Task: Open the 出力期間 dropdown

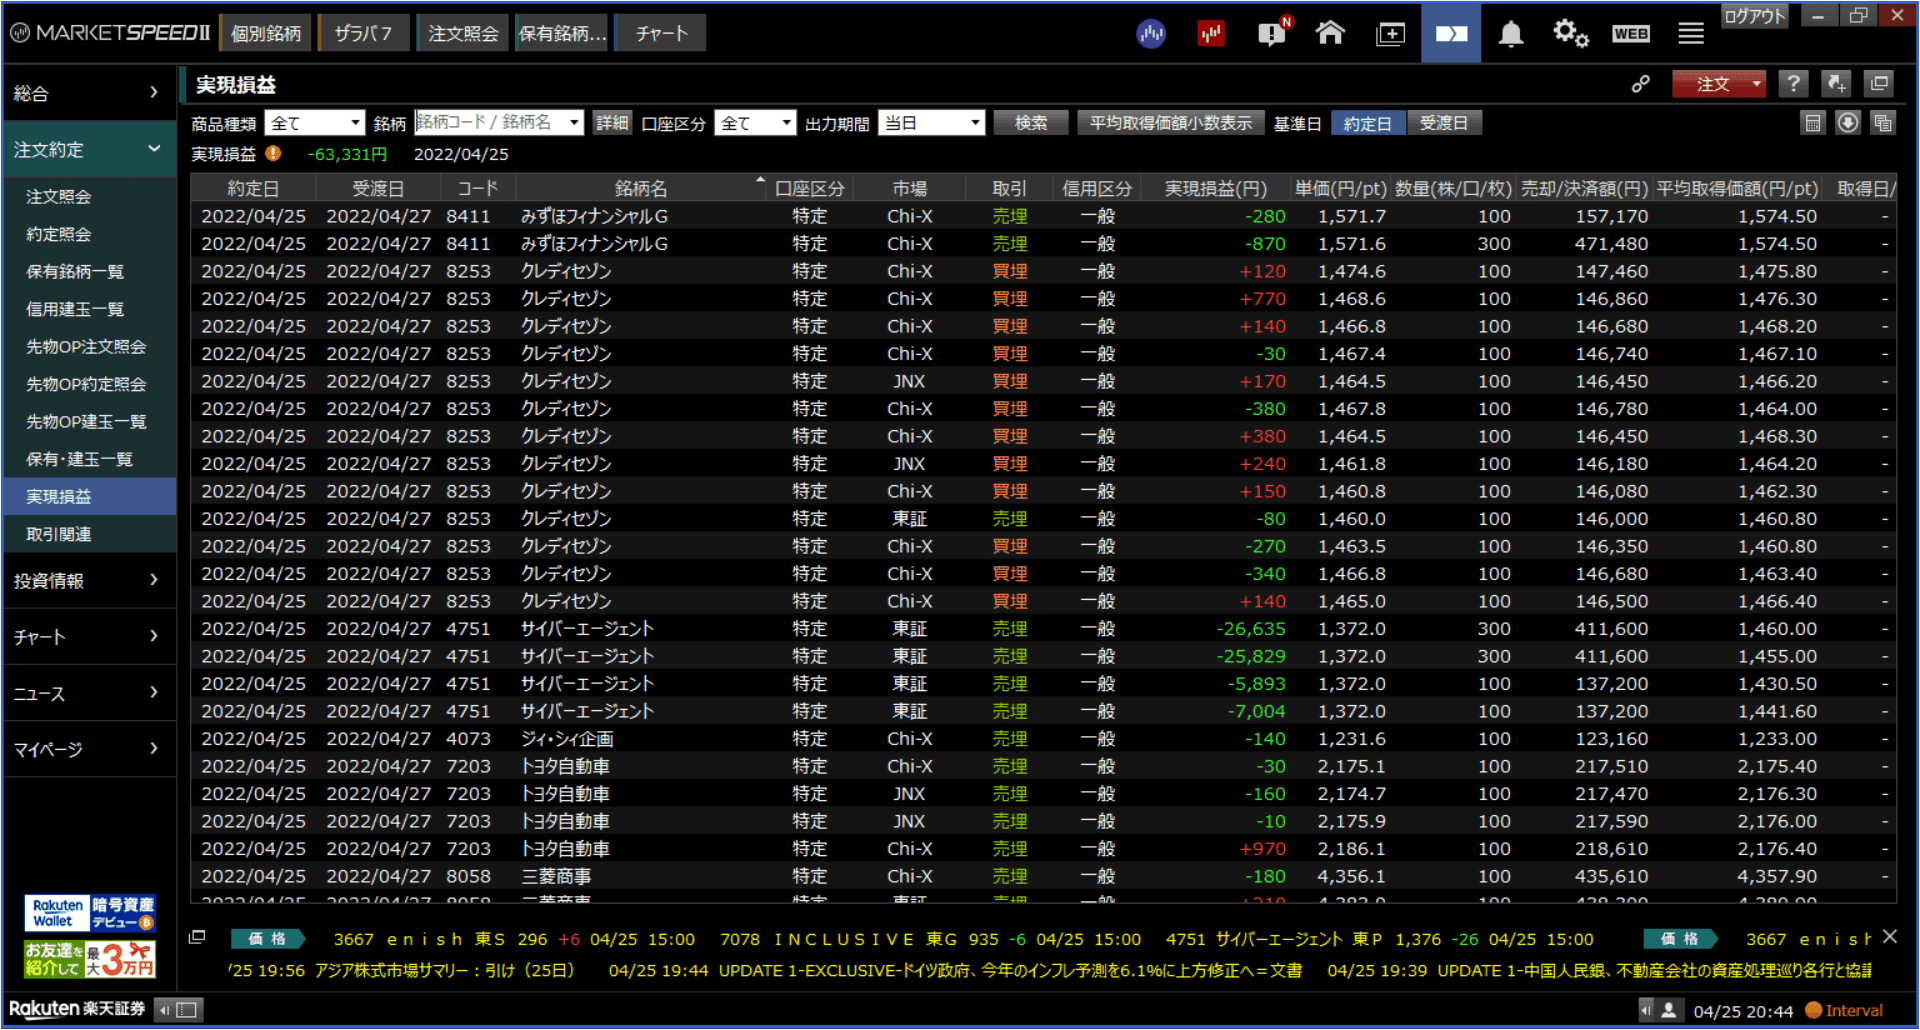Action: pyautogui.click(x=931, y=123)
